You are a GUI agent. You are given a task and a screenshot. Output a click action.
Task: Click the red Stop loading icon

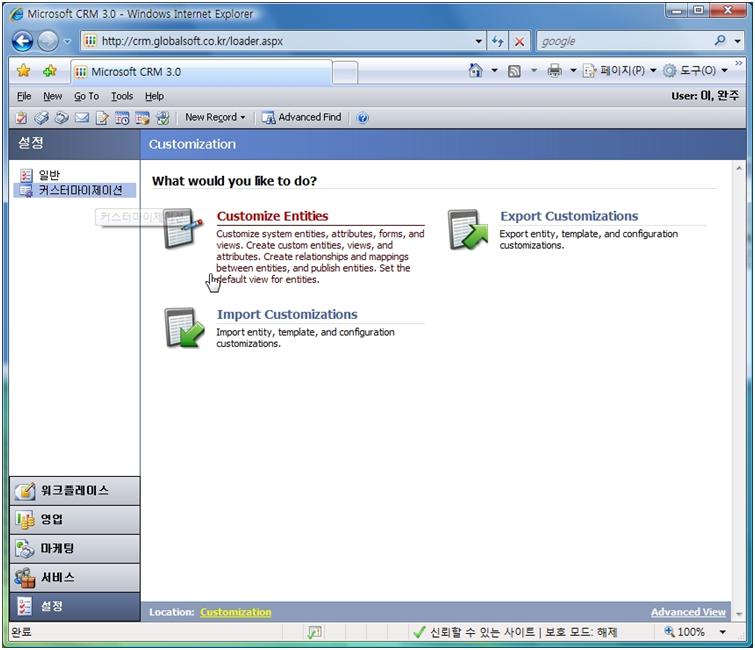519,41
